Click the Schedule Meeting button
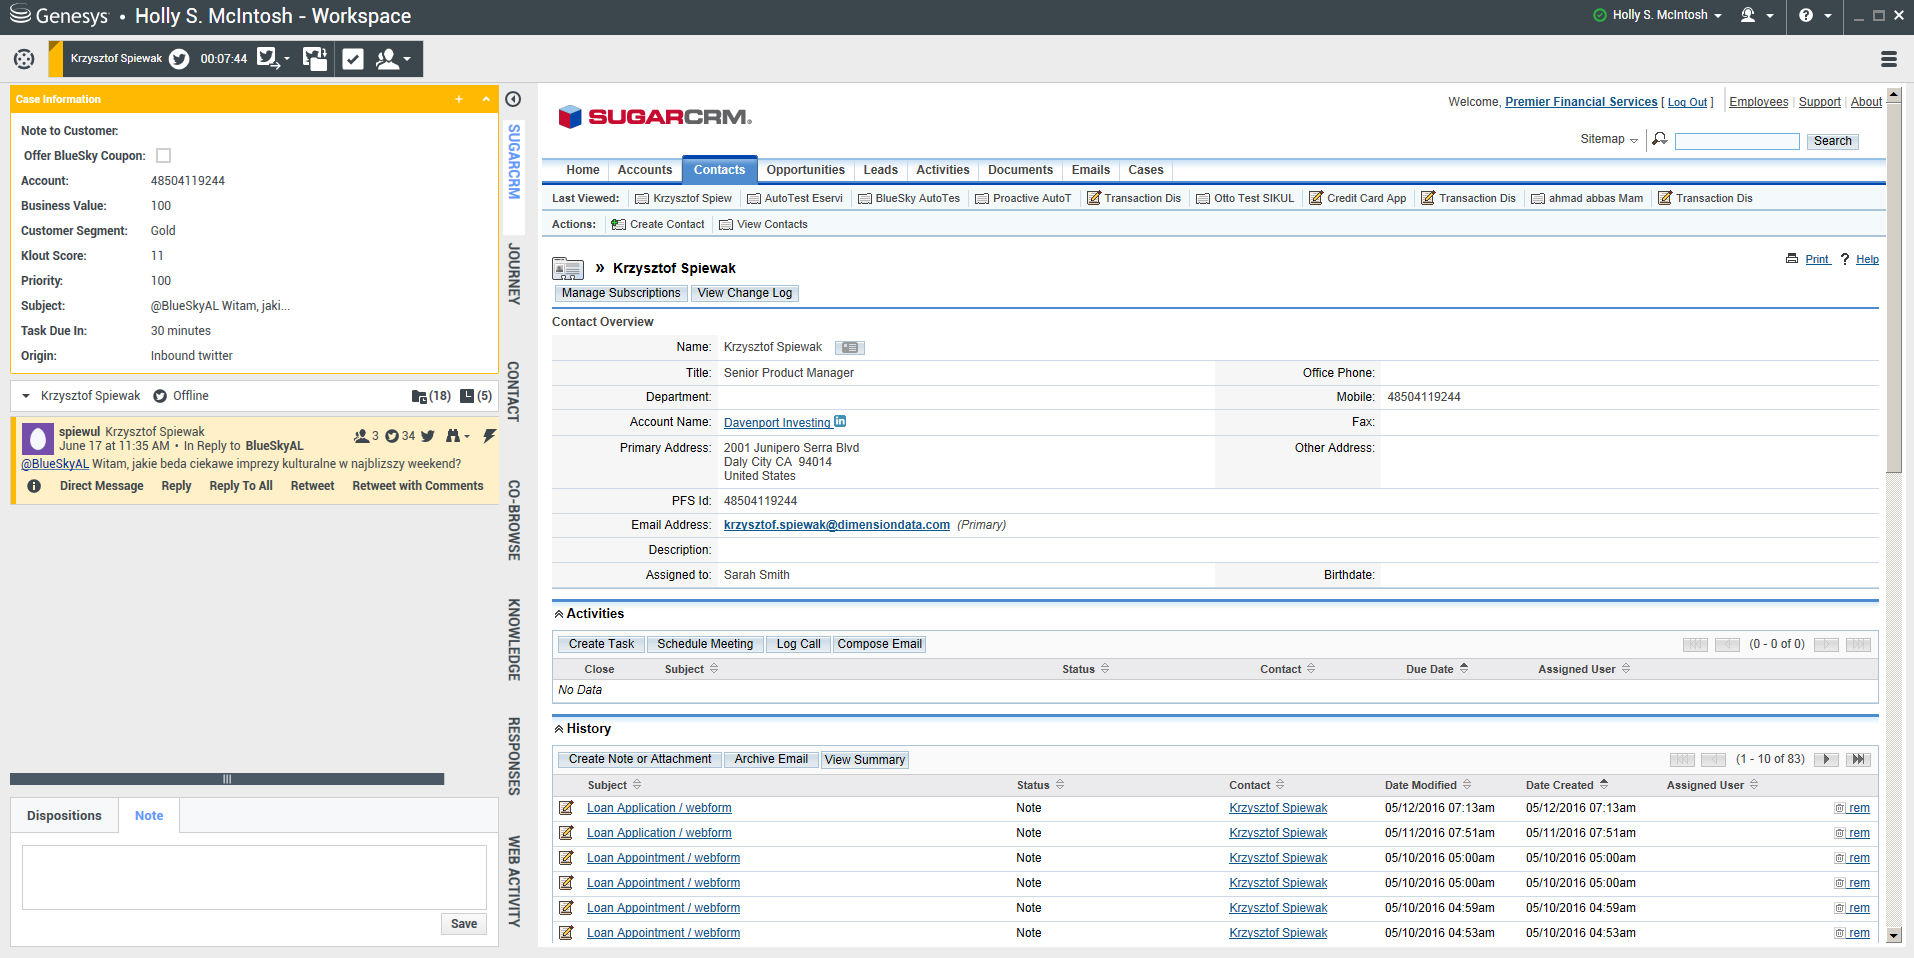This screenshot has height=958, width=1914. coord(705,644)
